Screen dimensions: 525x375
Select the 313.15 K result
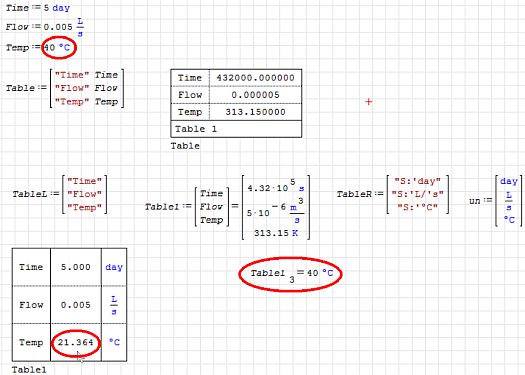[x=276, y=233]
